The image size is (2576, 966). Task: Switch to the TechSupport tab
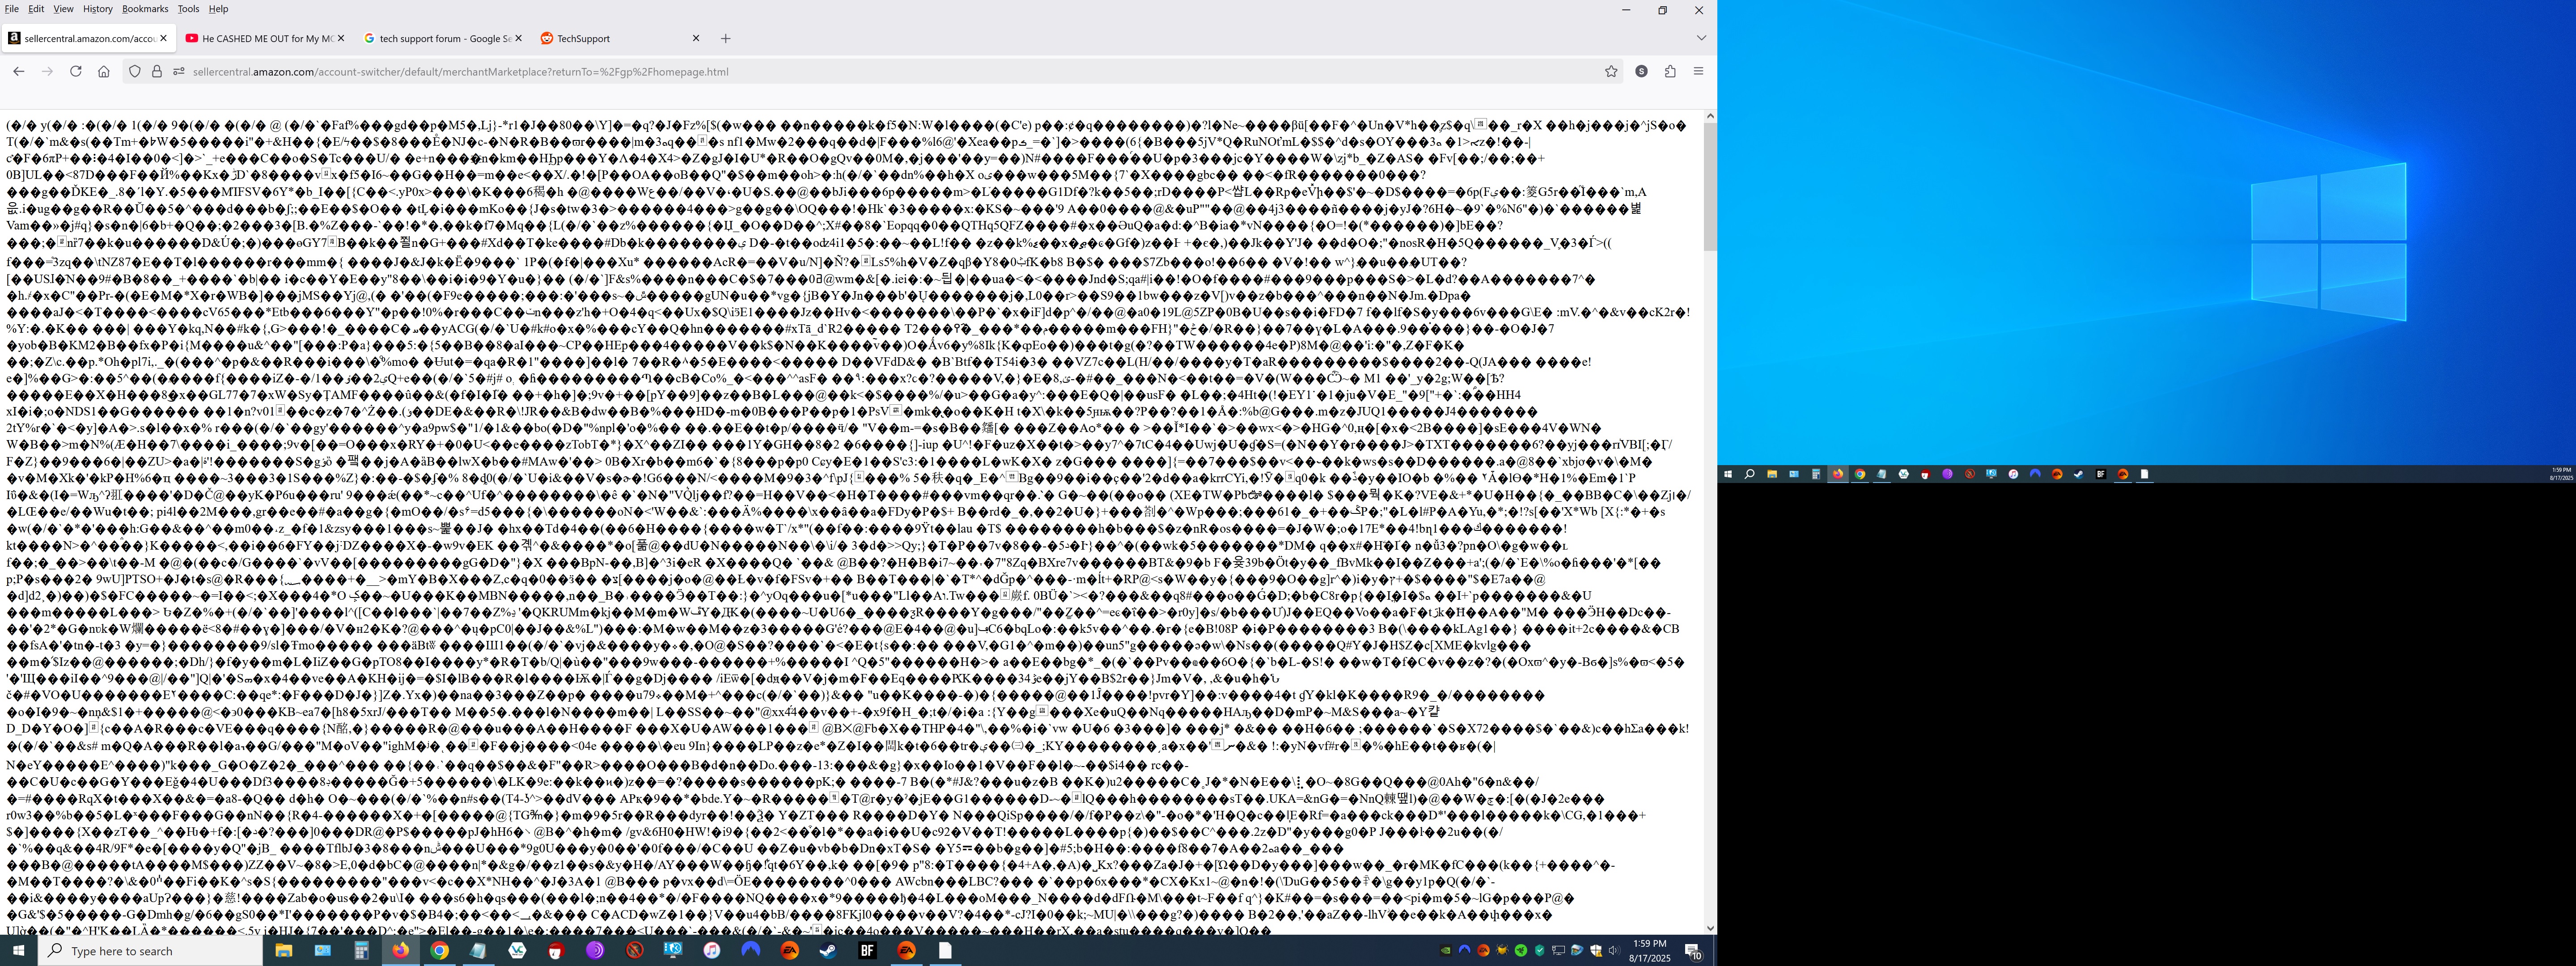(x=620, y=38)
